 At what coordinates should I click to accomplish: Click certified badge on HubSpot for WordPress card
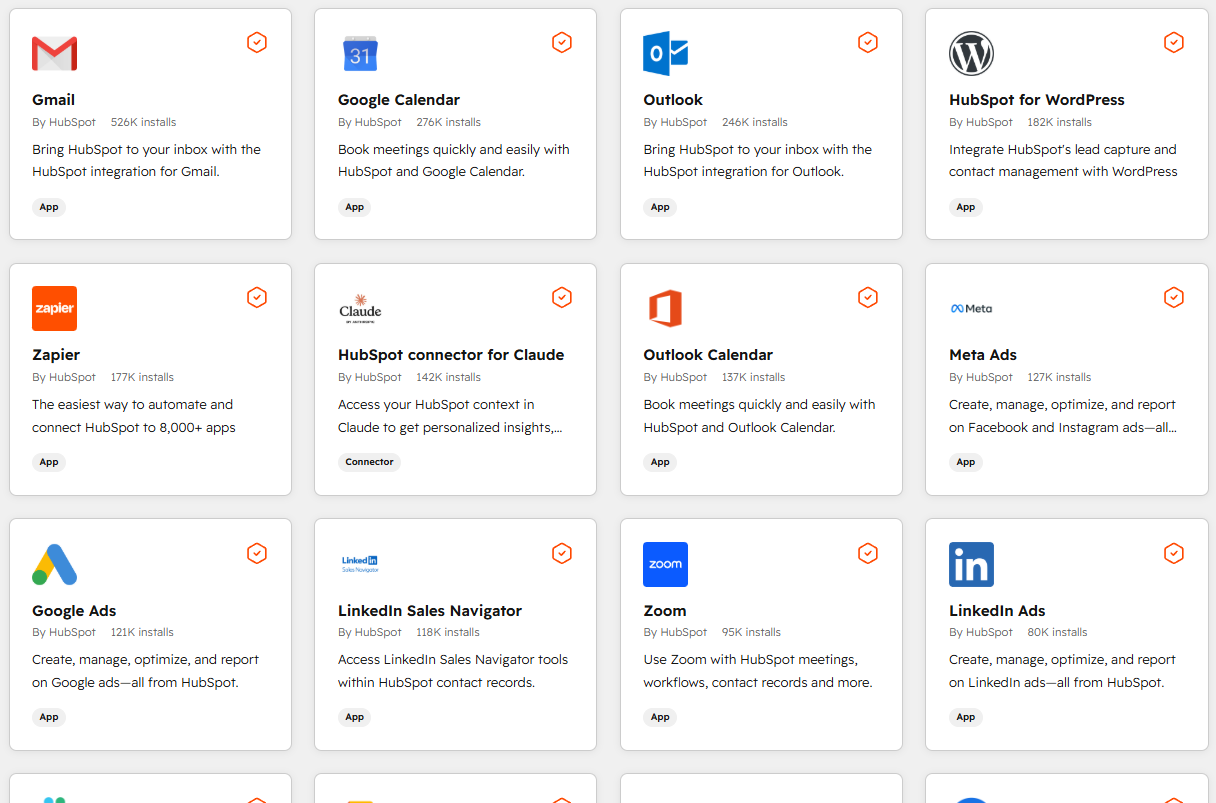pyautogui.click(x=1174, y=42)
